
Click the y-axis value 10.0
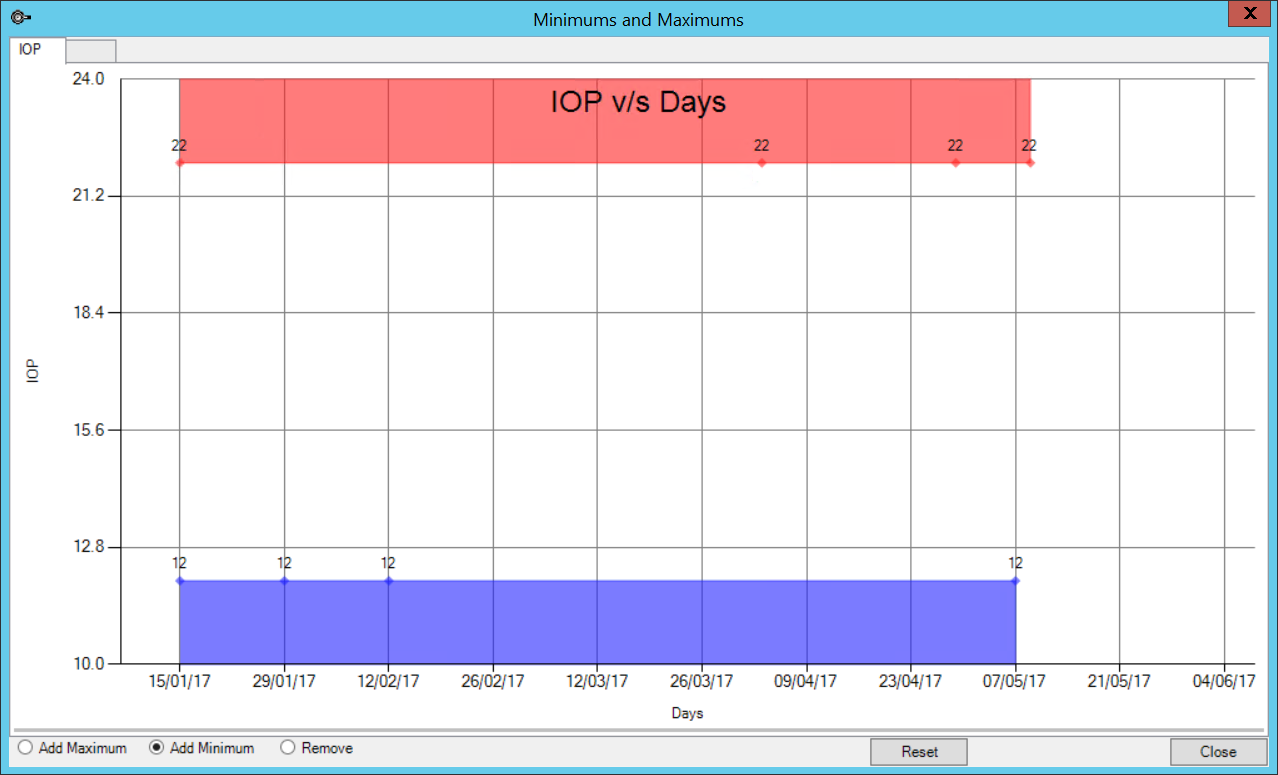pos(88,664)
